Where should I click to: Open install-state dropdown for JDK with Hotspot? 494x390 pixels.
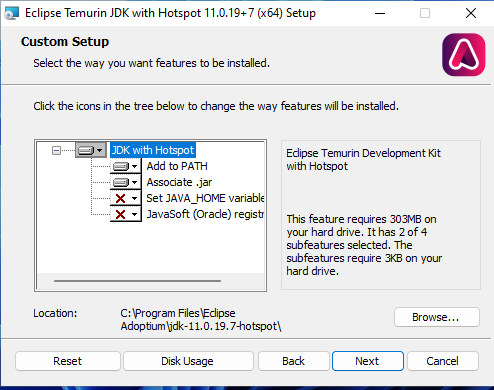(91, 150)
